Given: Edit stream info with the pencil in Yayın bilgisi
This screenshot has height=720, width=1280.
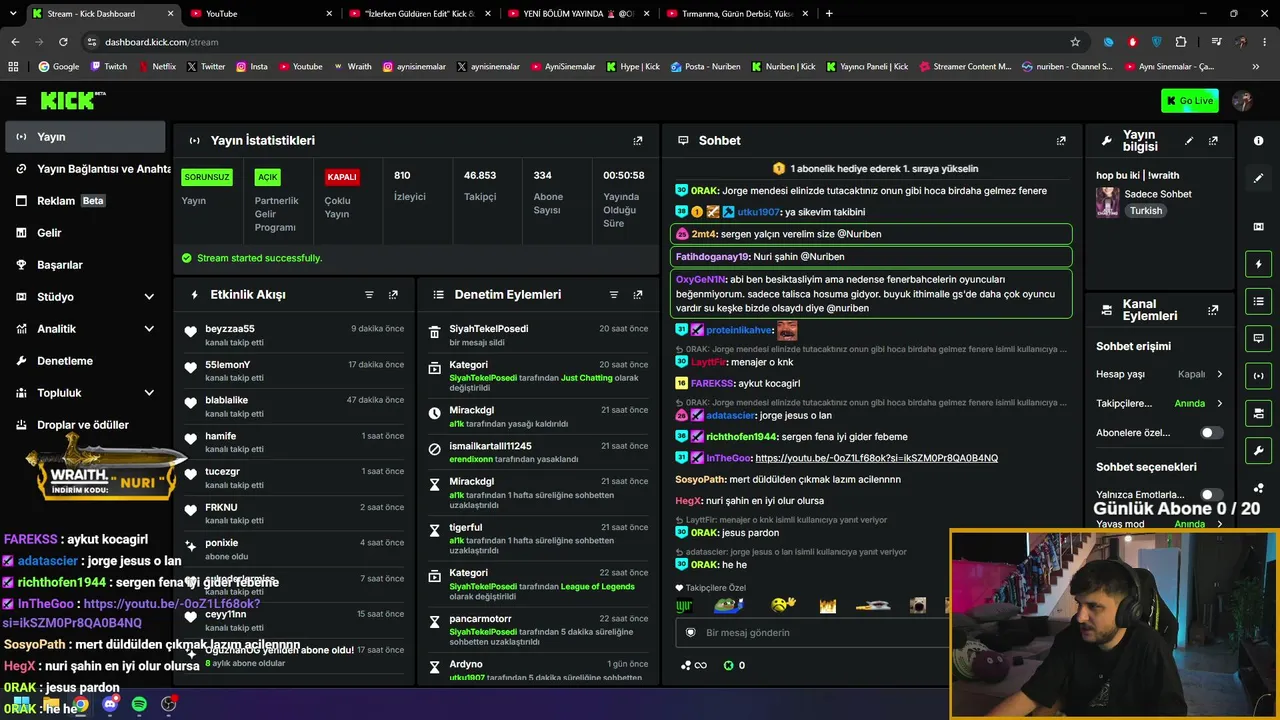Looking at the screenshot, I should (x=1189, y=141).
